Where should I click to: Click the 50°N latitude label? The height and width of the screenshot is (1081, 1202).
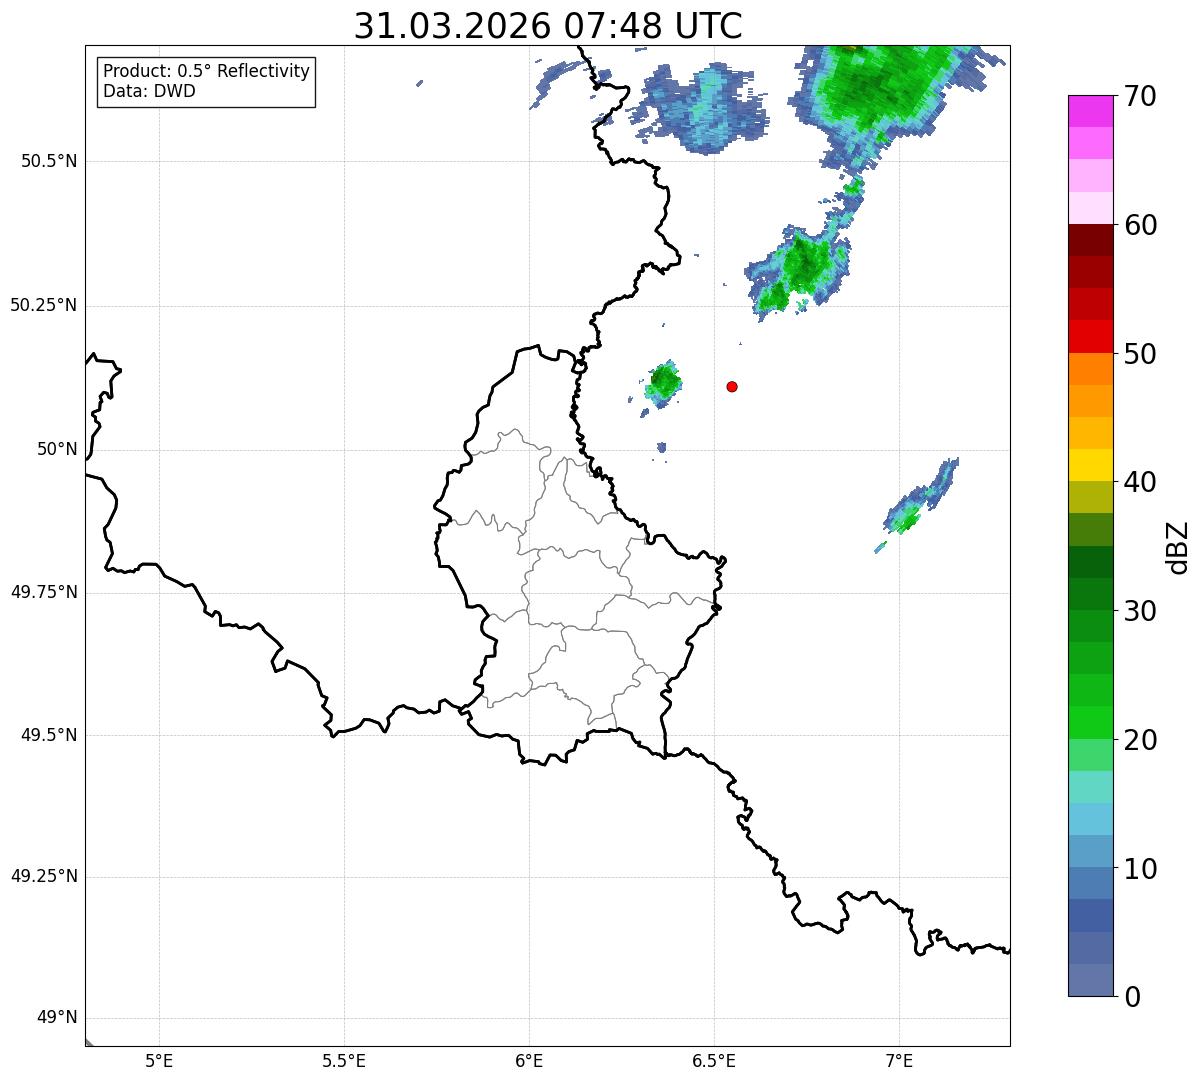58,449
